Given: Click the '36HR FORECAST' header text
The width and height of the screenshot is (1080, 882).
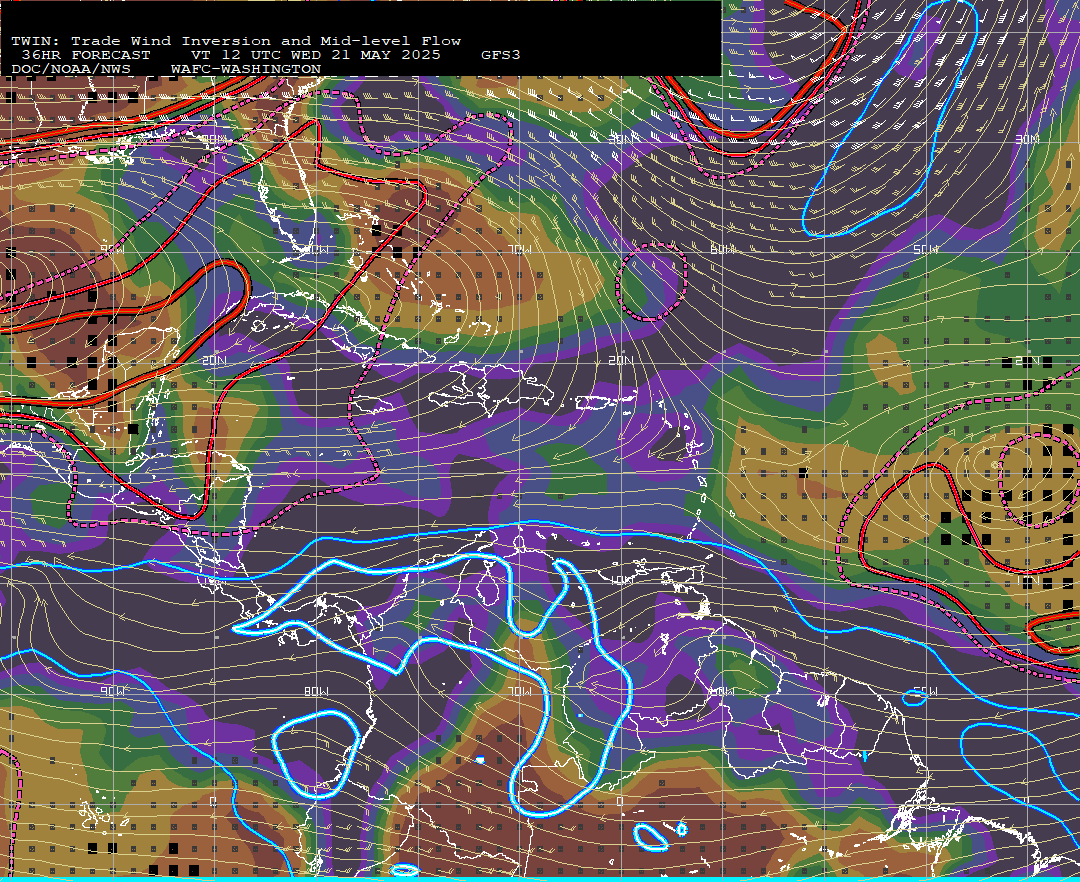Looking at the screenshot, I should point(86,55).
